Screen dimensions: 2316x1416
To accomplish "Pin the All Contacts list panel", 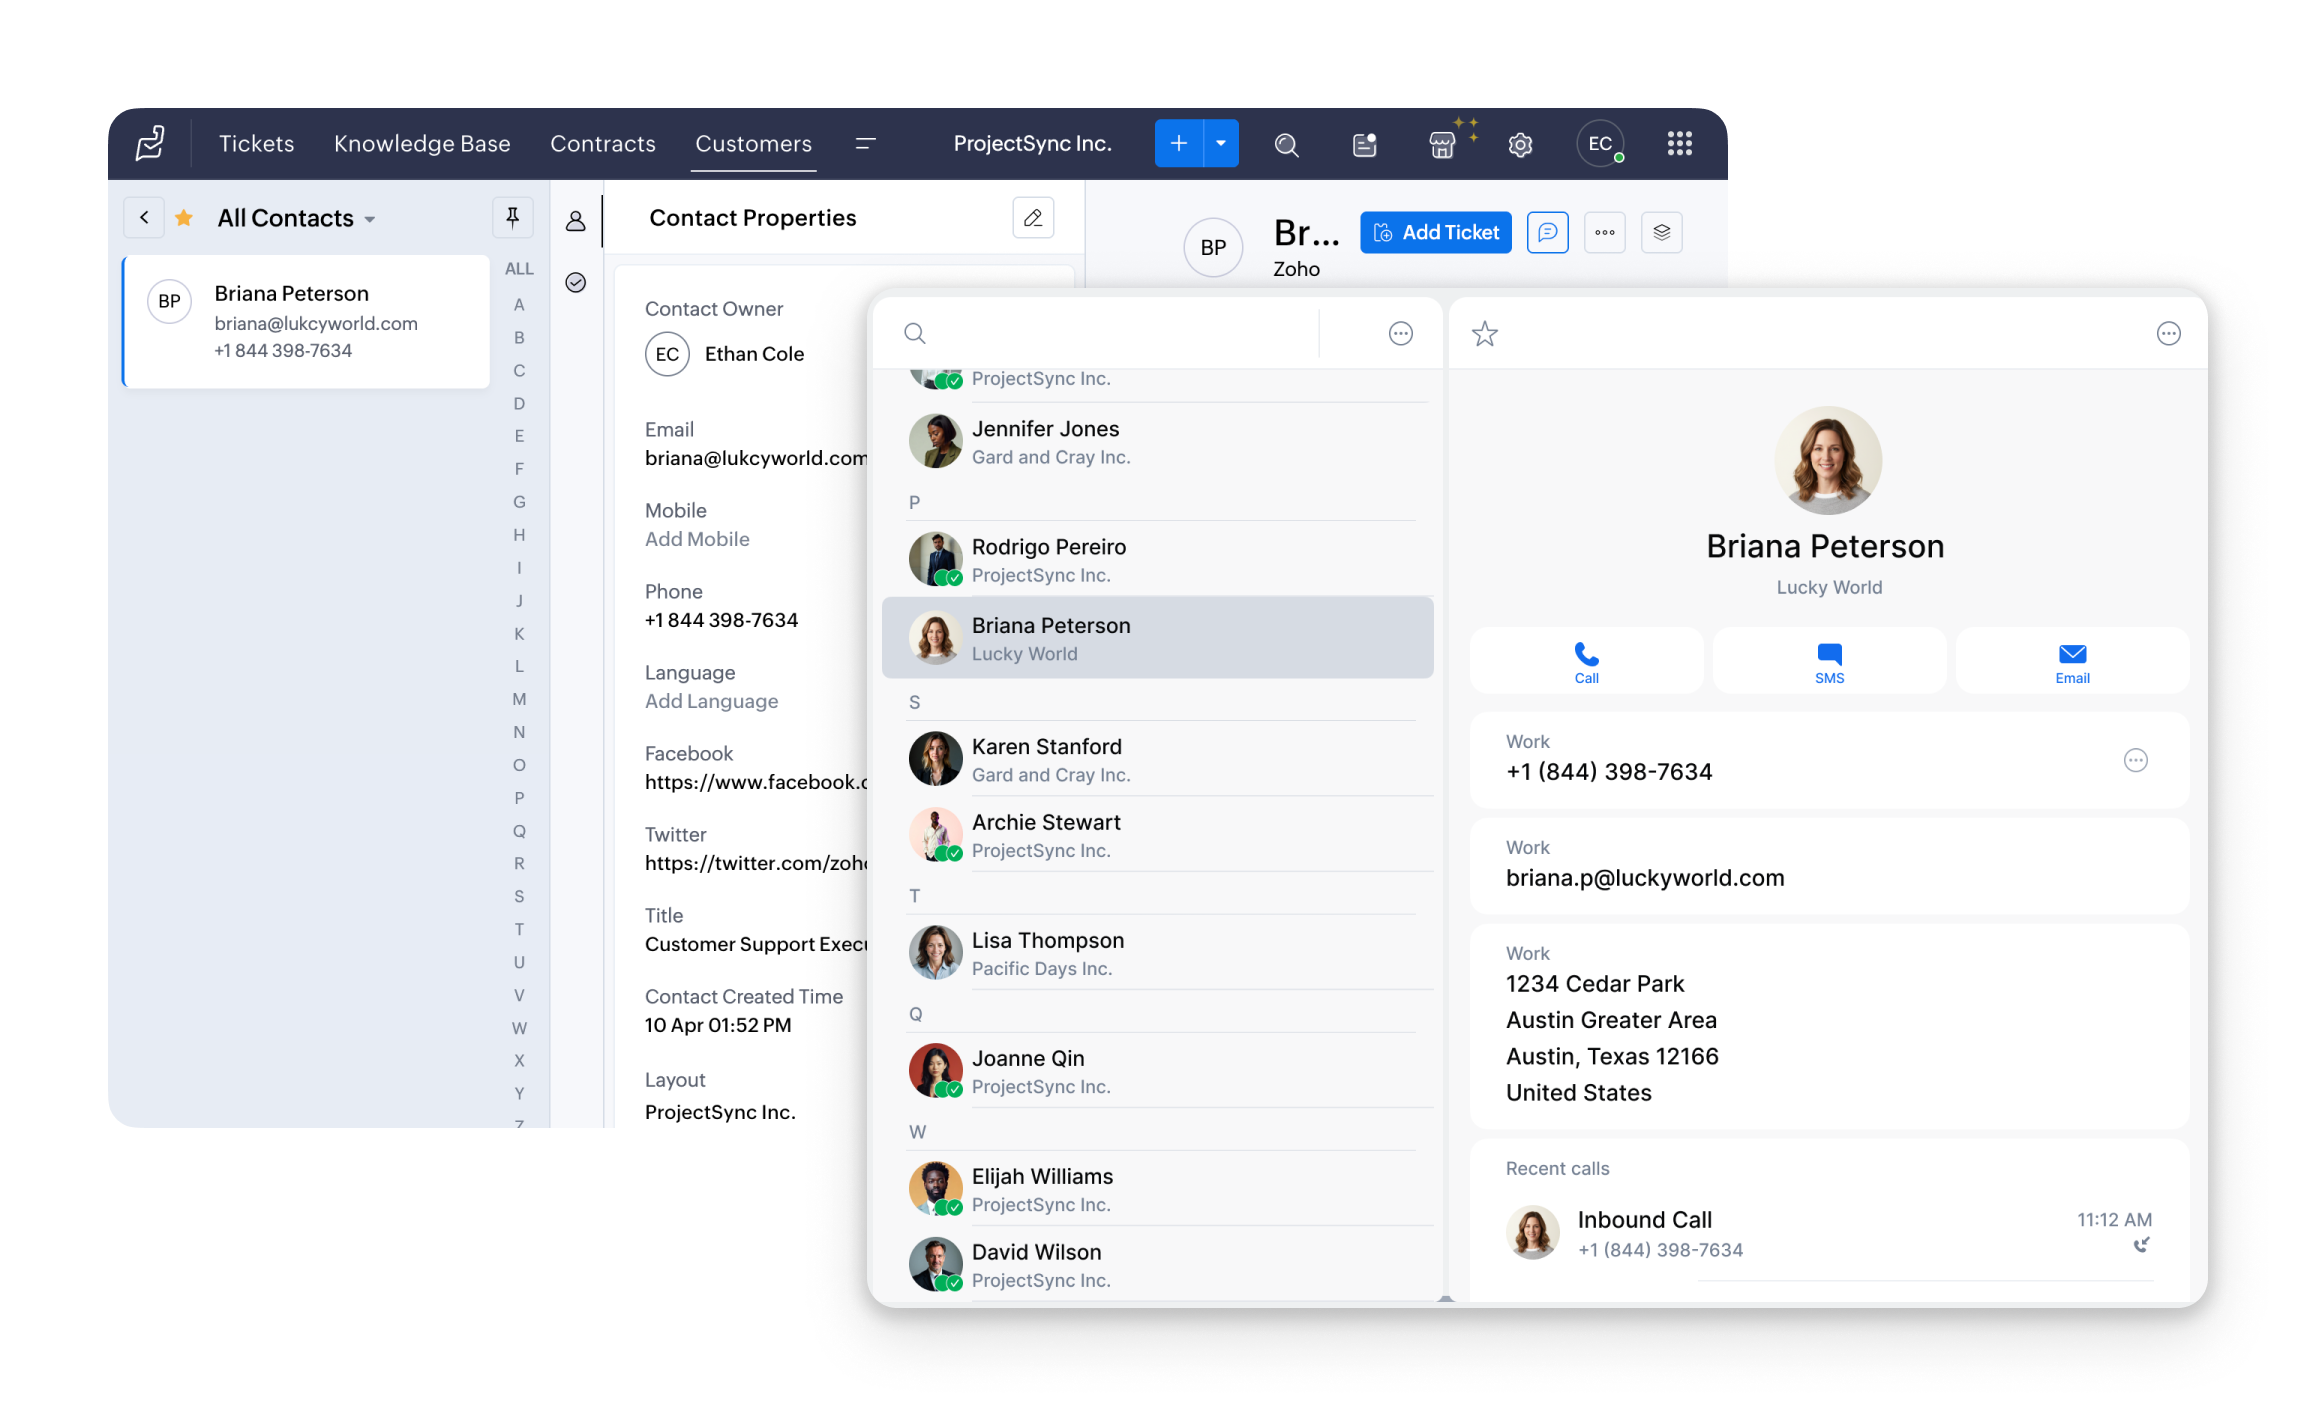I will [x=513, y=217].
